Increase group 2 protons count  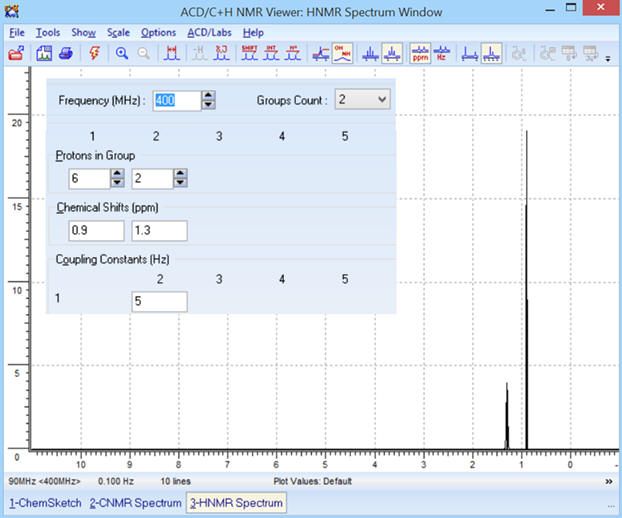(180, 173)
